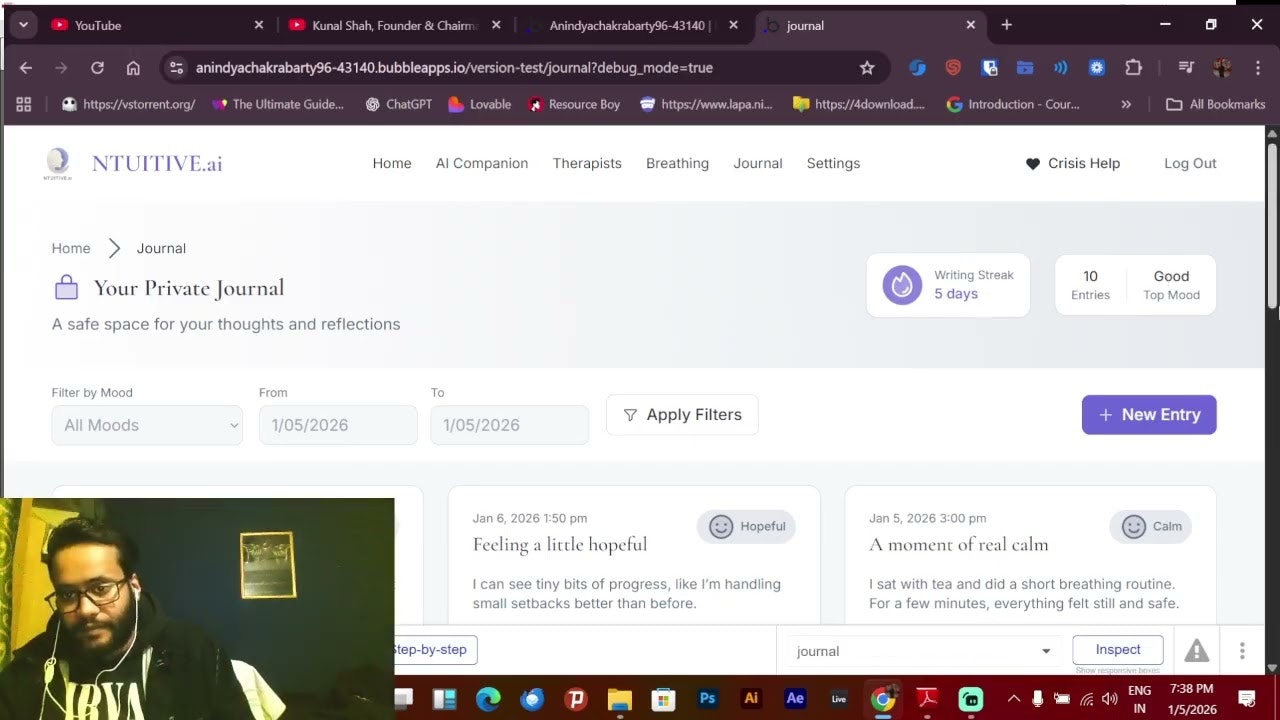This screenshot has height=720, width=1280.
Task: Open the Home breadcrumb link
Action: (x=70, y=248)
